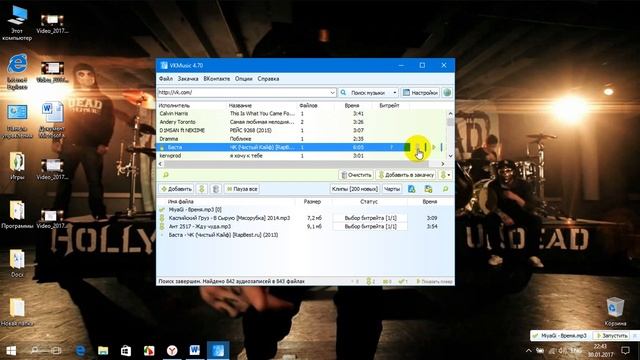Image resolution: width=640 pixels, height=360 pixels.
Task: Click the Очистить button
Action: (356, 175)
